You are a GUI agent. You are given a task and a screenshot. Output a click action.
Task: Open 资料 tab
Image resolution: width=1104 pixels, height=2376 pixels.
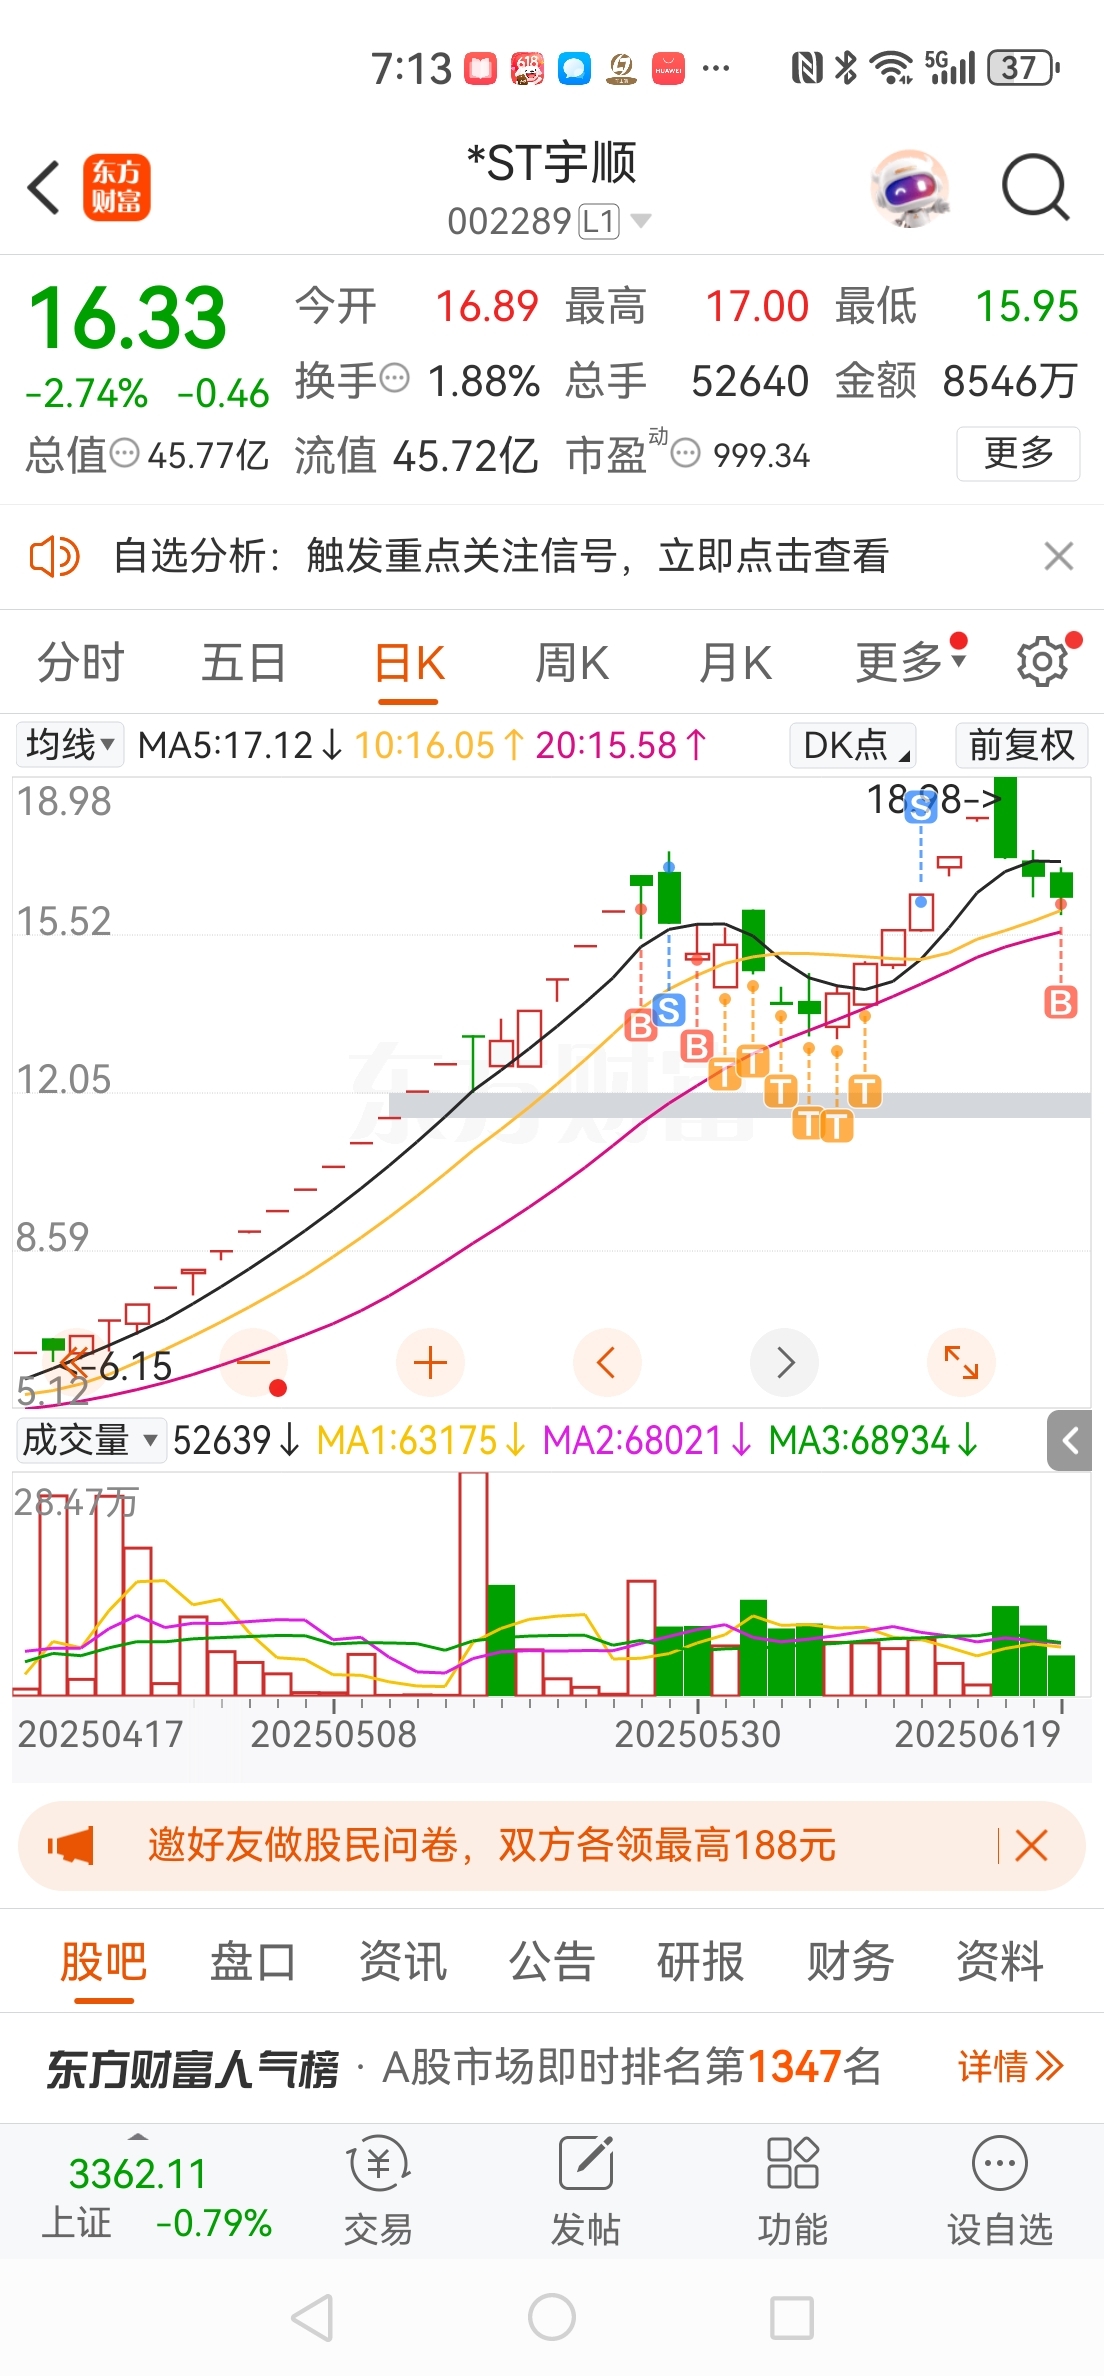tap(1000, 1961)
